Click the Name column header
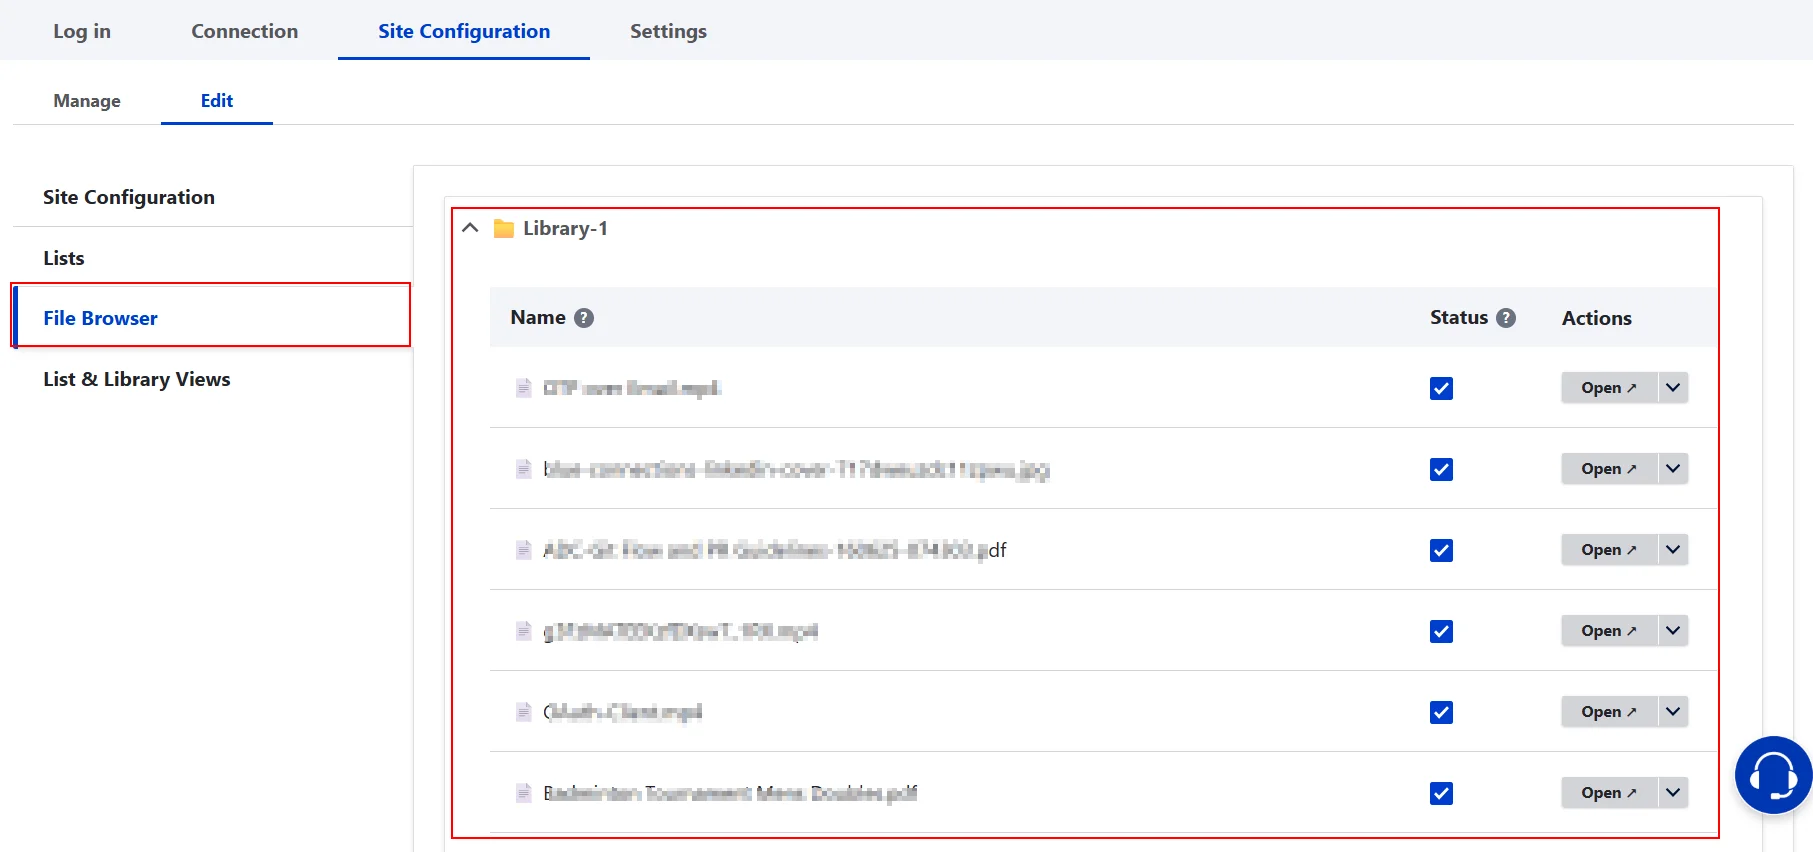Screen dimensions: 1813x852 point(538,318)
